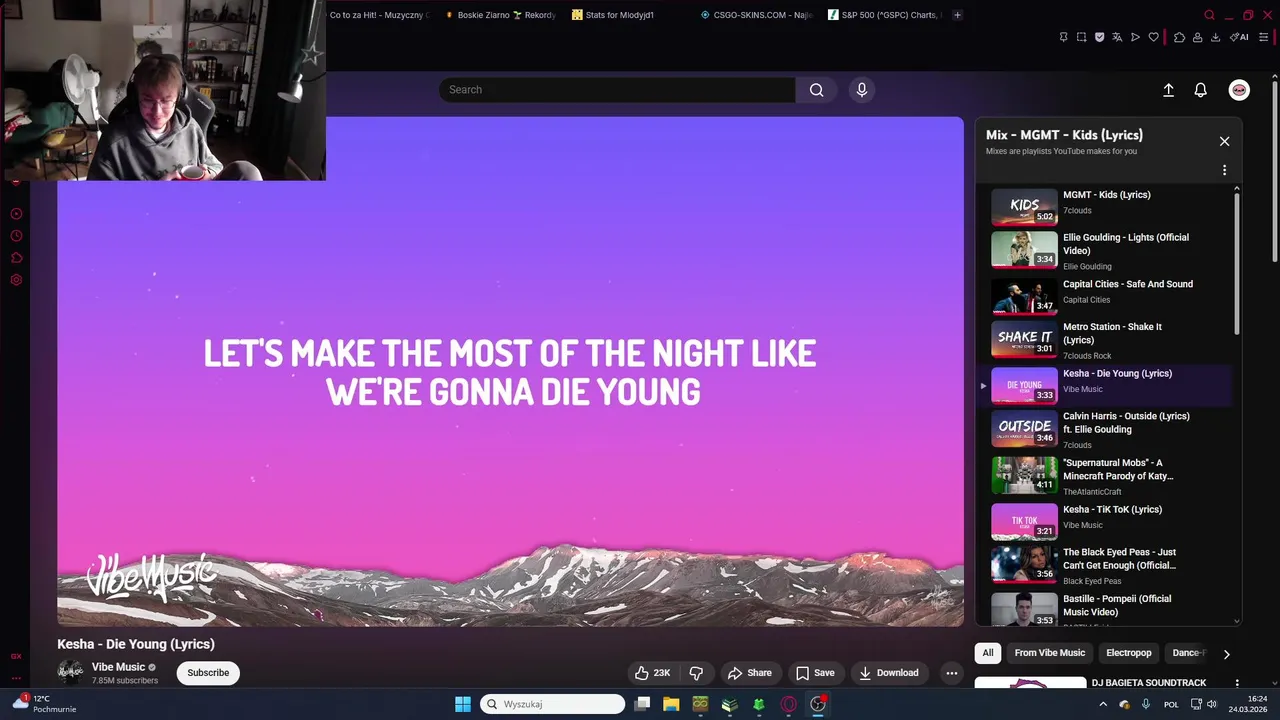This screenshot has width=1280, height=720.
Task: Open Opera AI assistant button
Action: (1240, 37)
